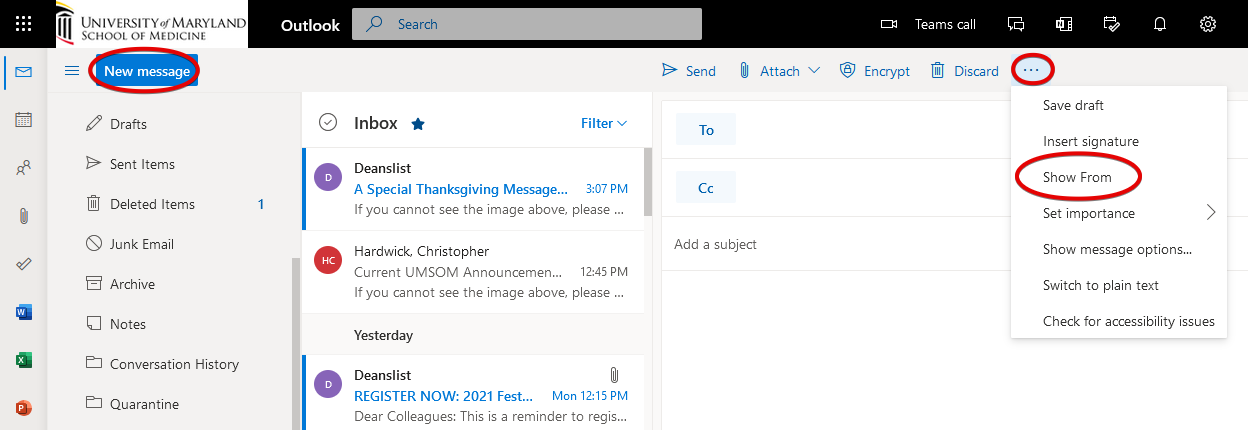
Task: Open the app launcher waffle icon
Action: click(24, 24)
